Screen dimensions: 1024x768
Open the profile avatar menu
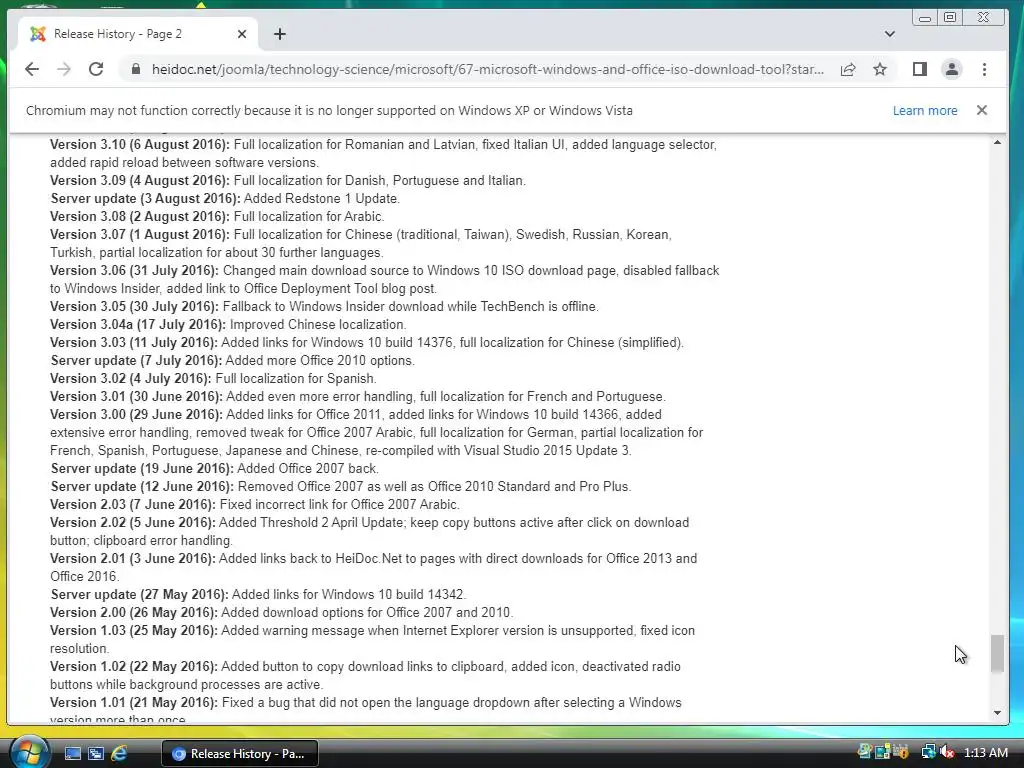point(952,69)
